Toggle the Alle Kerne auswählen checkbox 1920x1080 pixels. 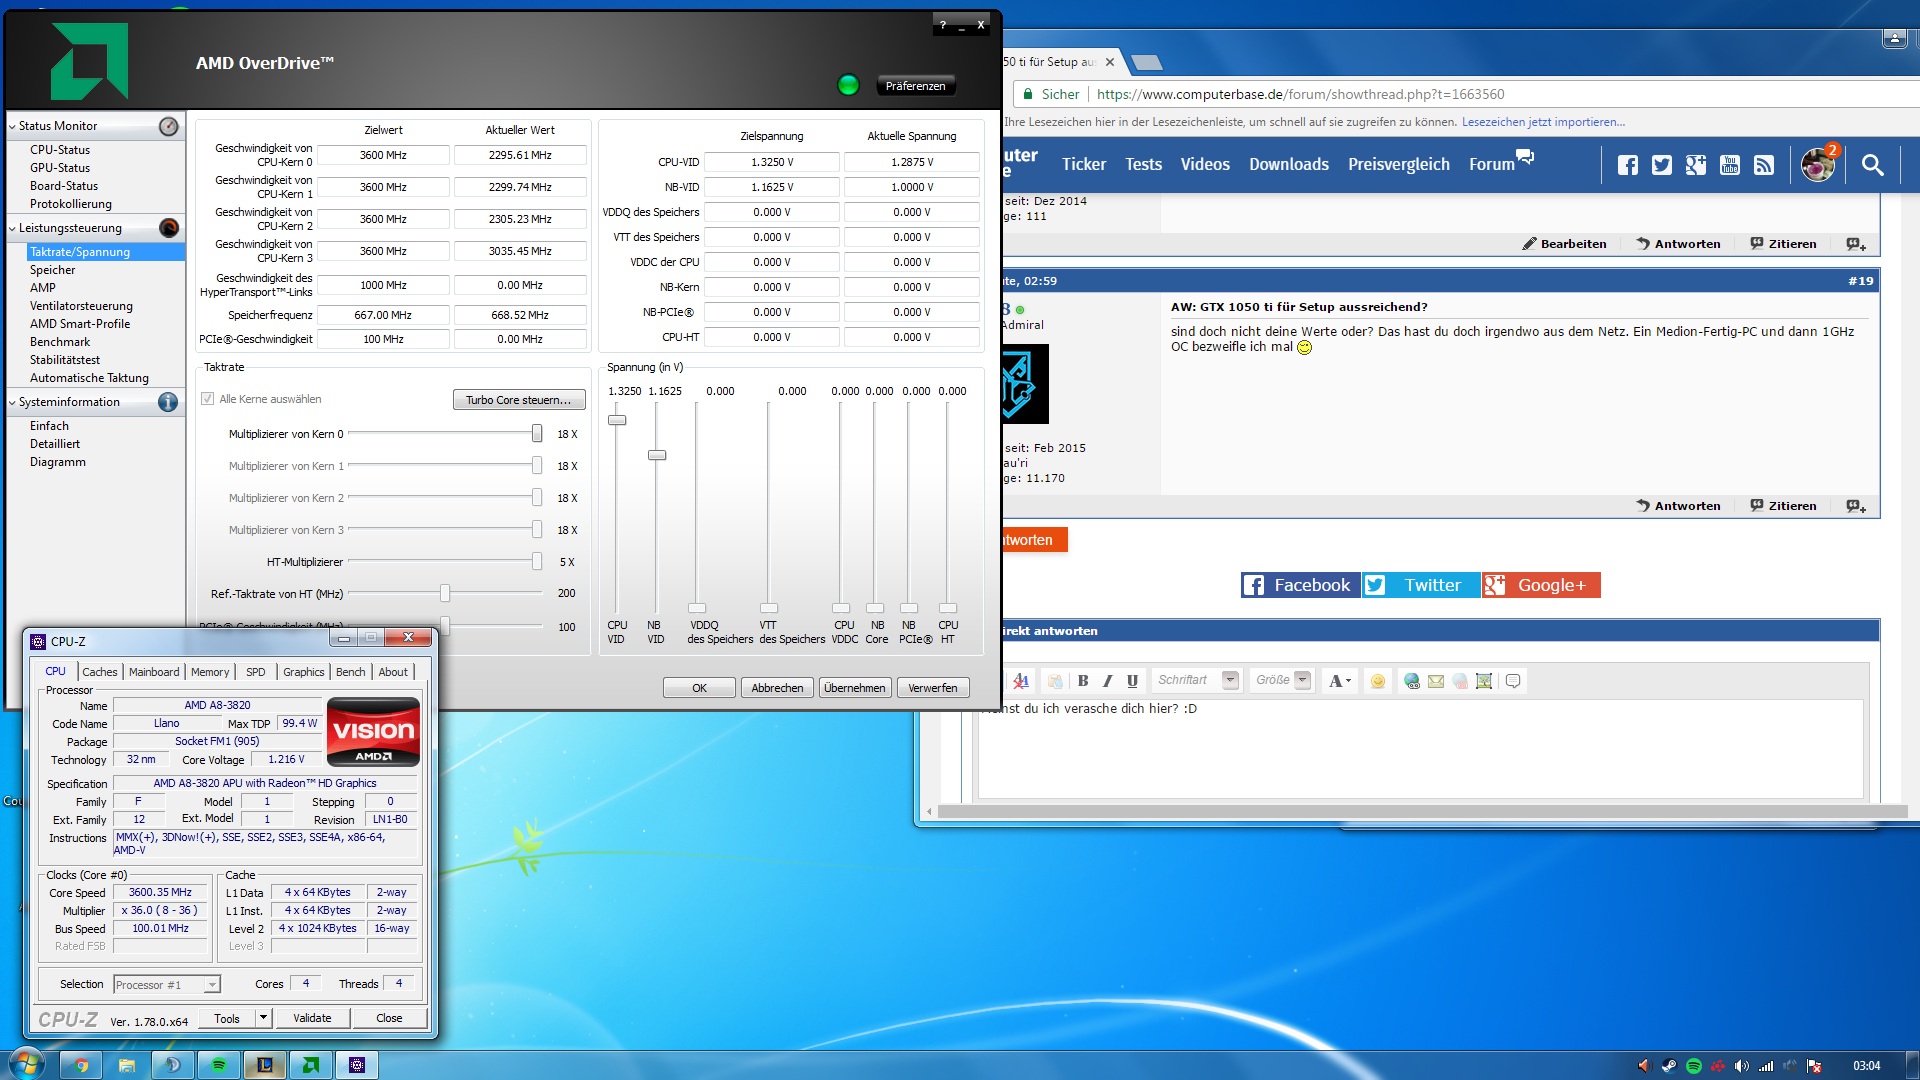[x=208, y=399]
